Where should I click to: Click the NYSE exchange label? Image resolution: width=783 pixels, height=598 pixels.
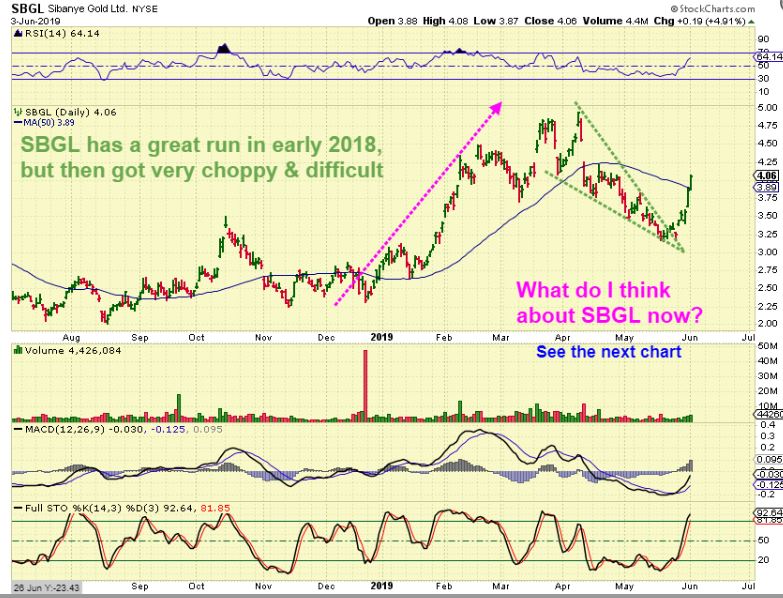(x=144, y=9)
